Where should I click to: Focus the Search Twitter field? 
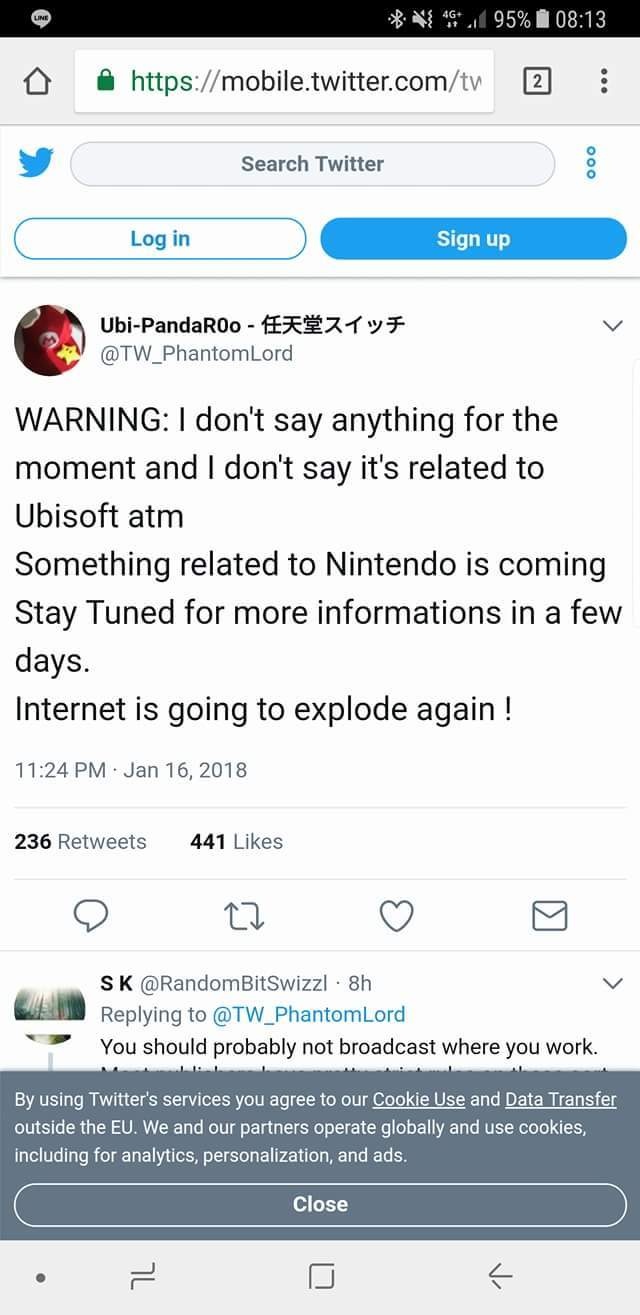point(312,164)
